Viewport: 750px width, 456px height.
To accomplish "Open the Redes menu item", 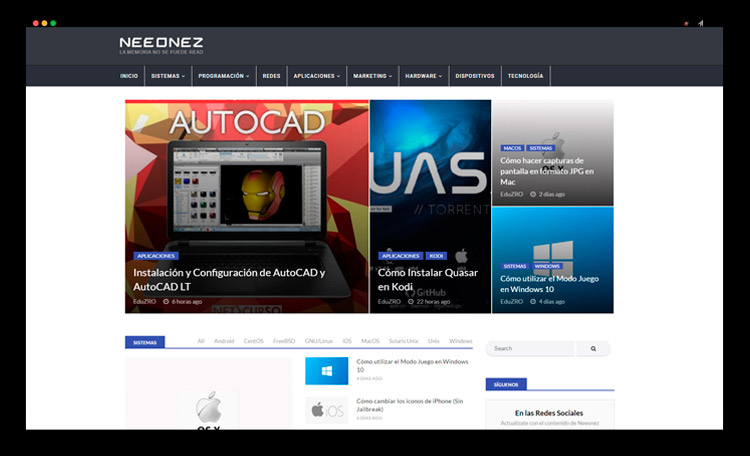I will click(x=271, y=76).
